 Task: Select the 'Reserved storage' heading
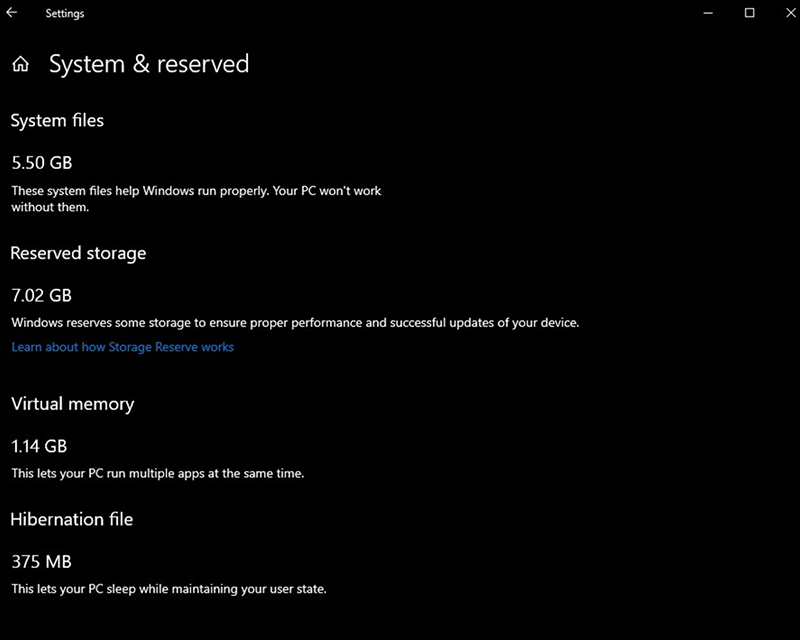(x=78, y=254)
